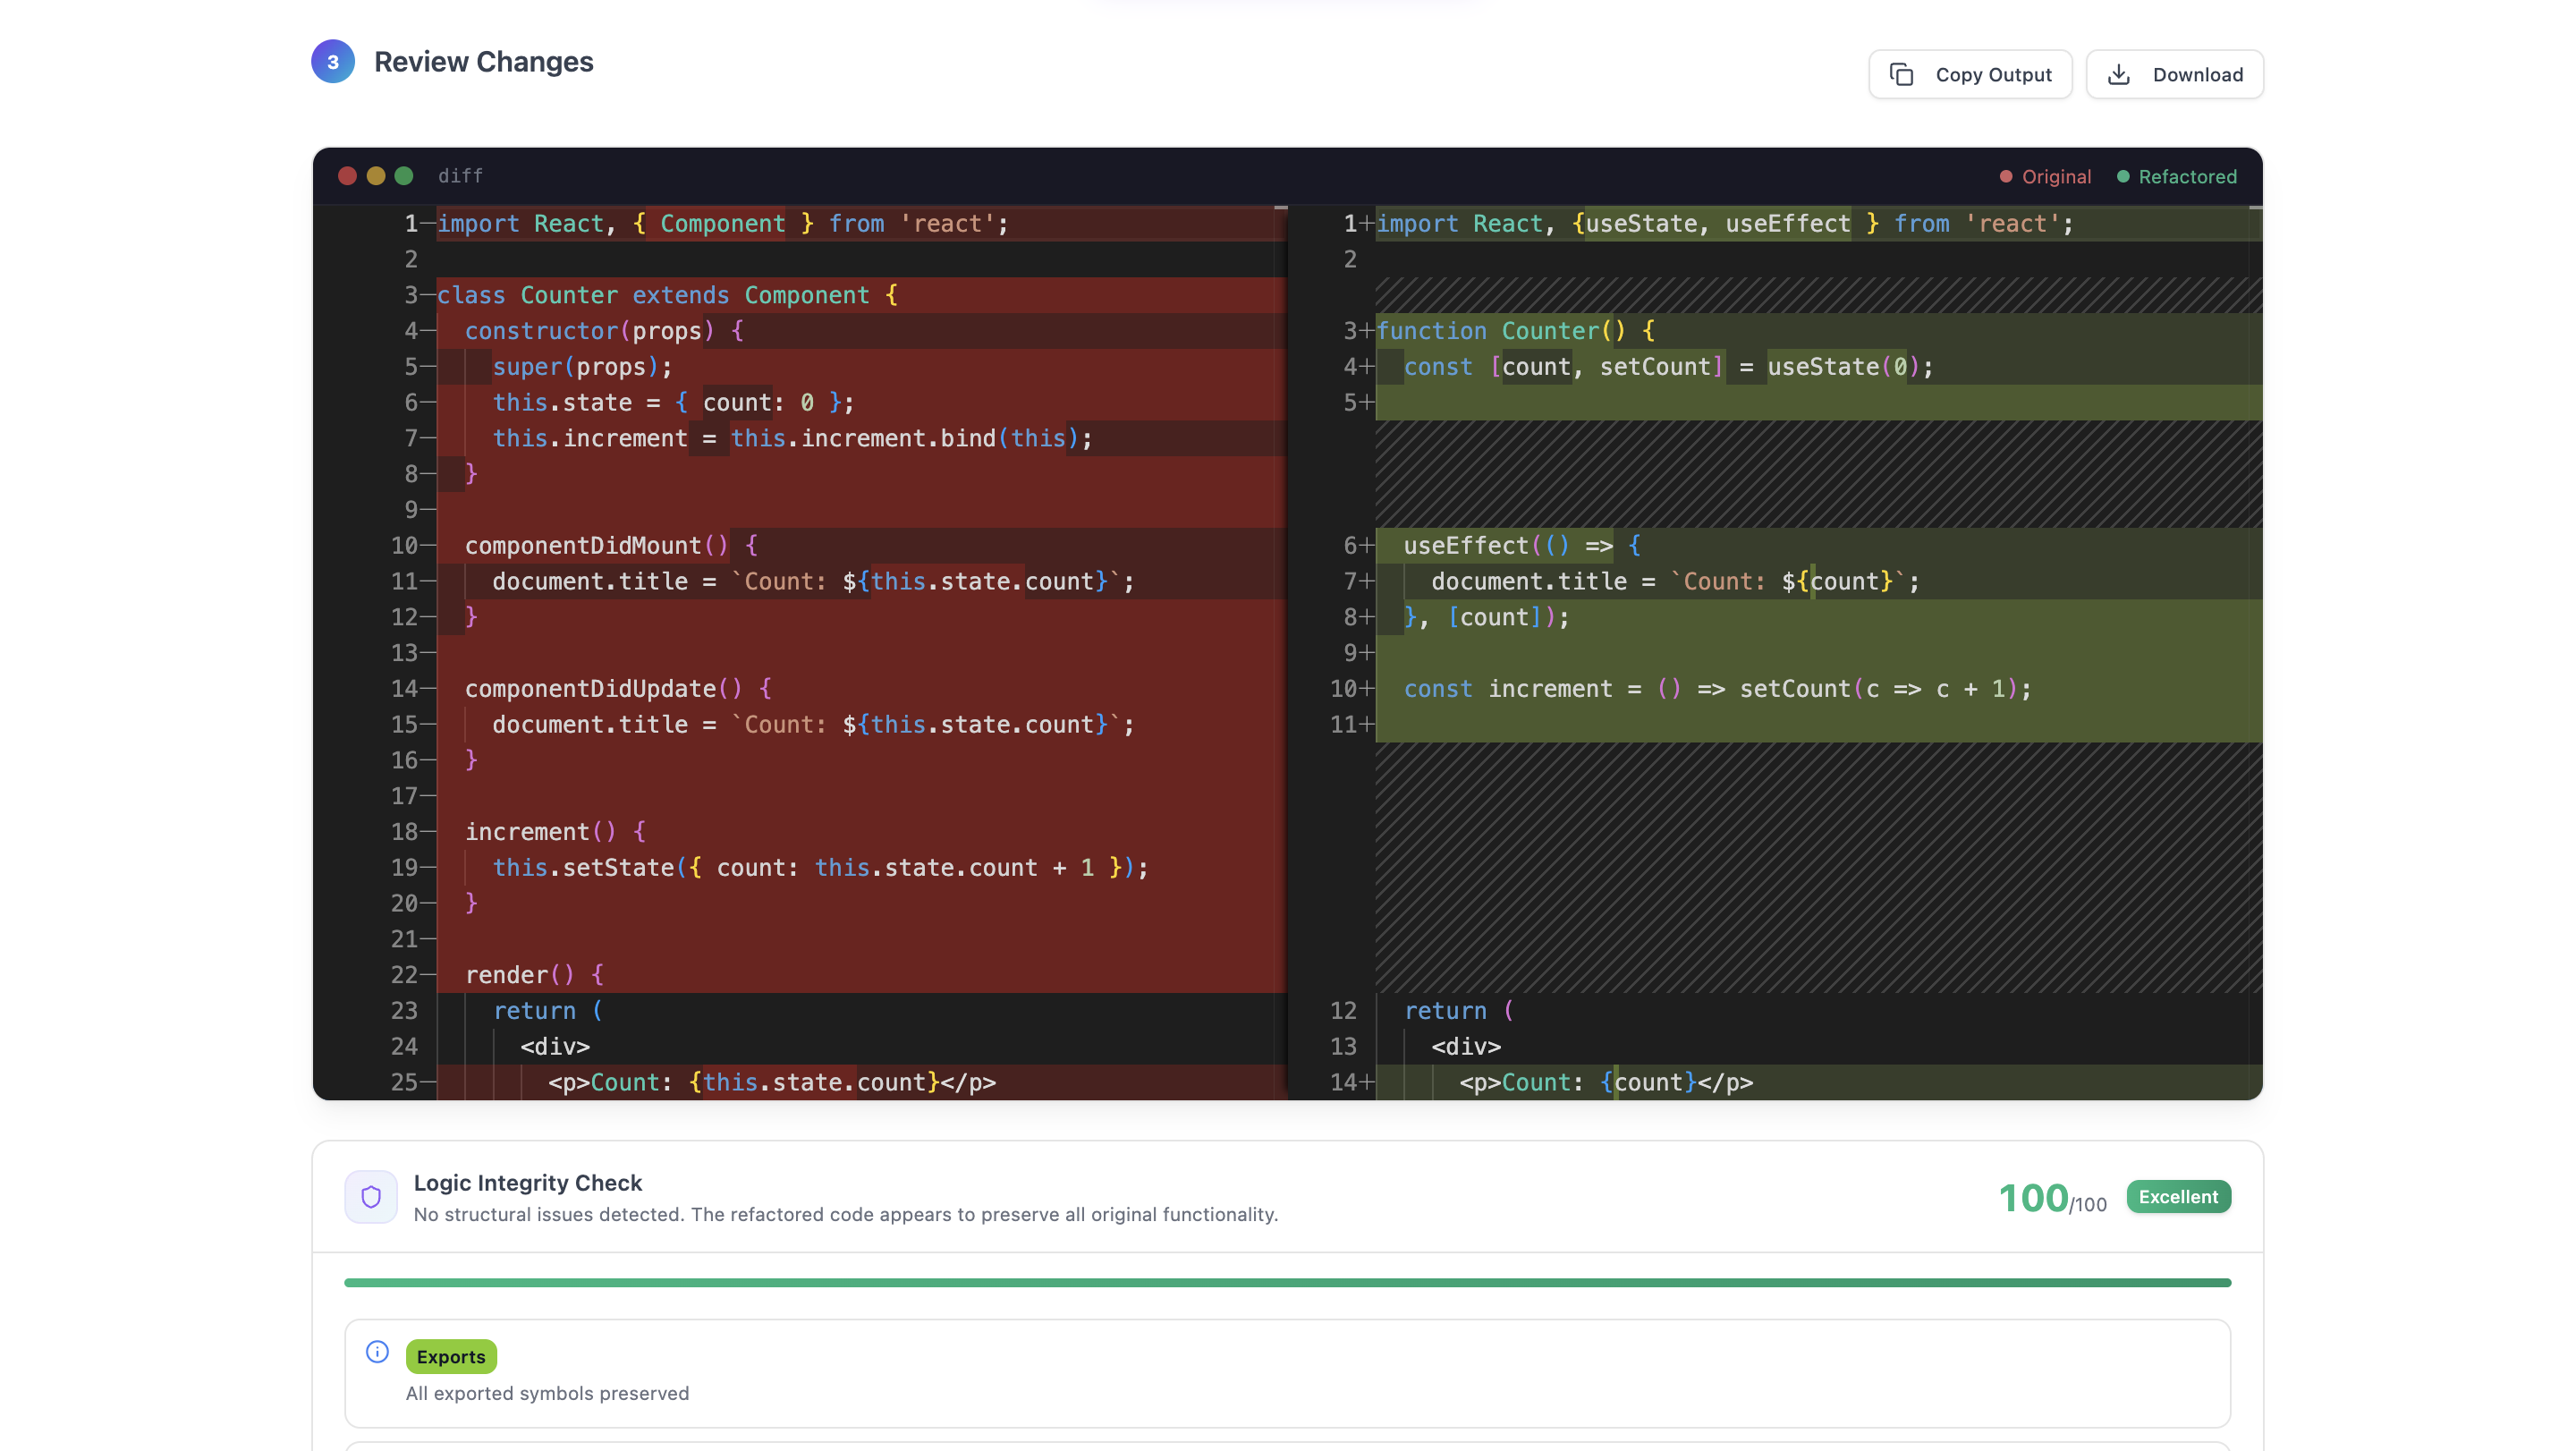Select the shield icon beside Logic Integrity Check
2576x1451 pixels.
coord(371,1196)
